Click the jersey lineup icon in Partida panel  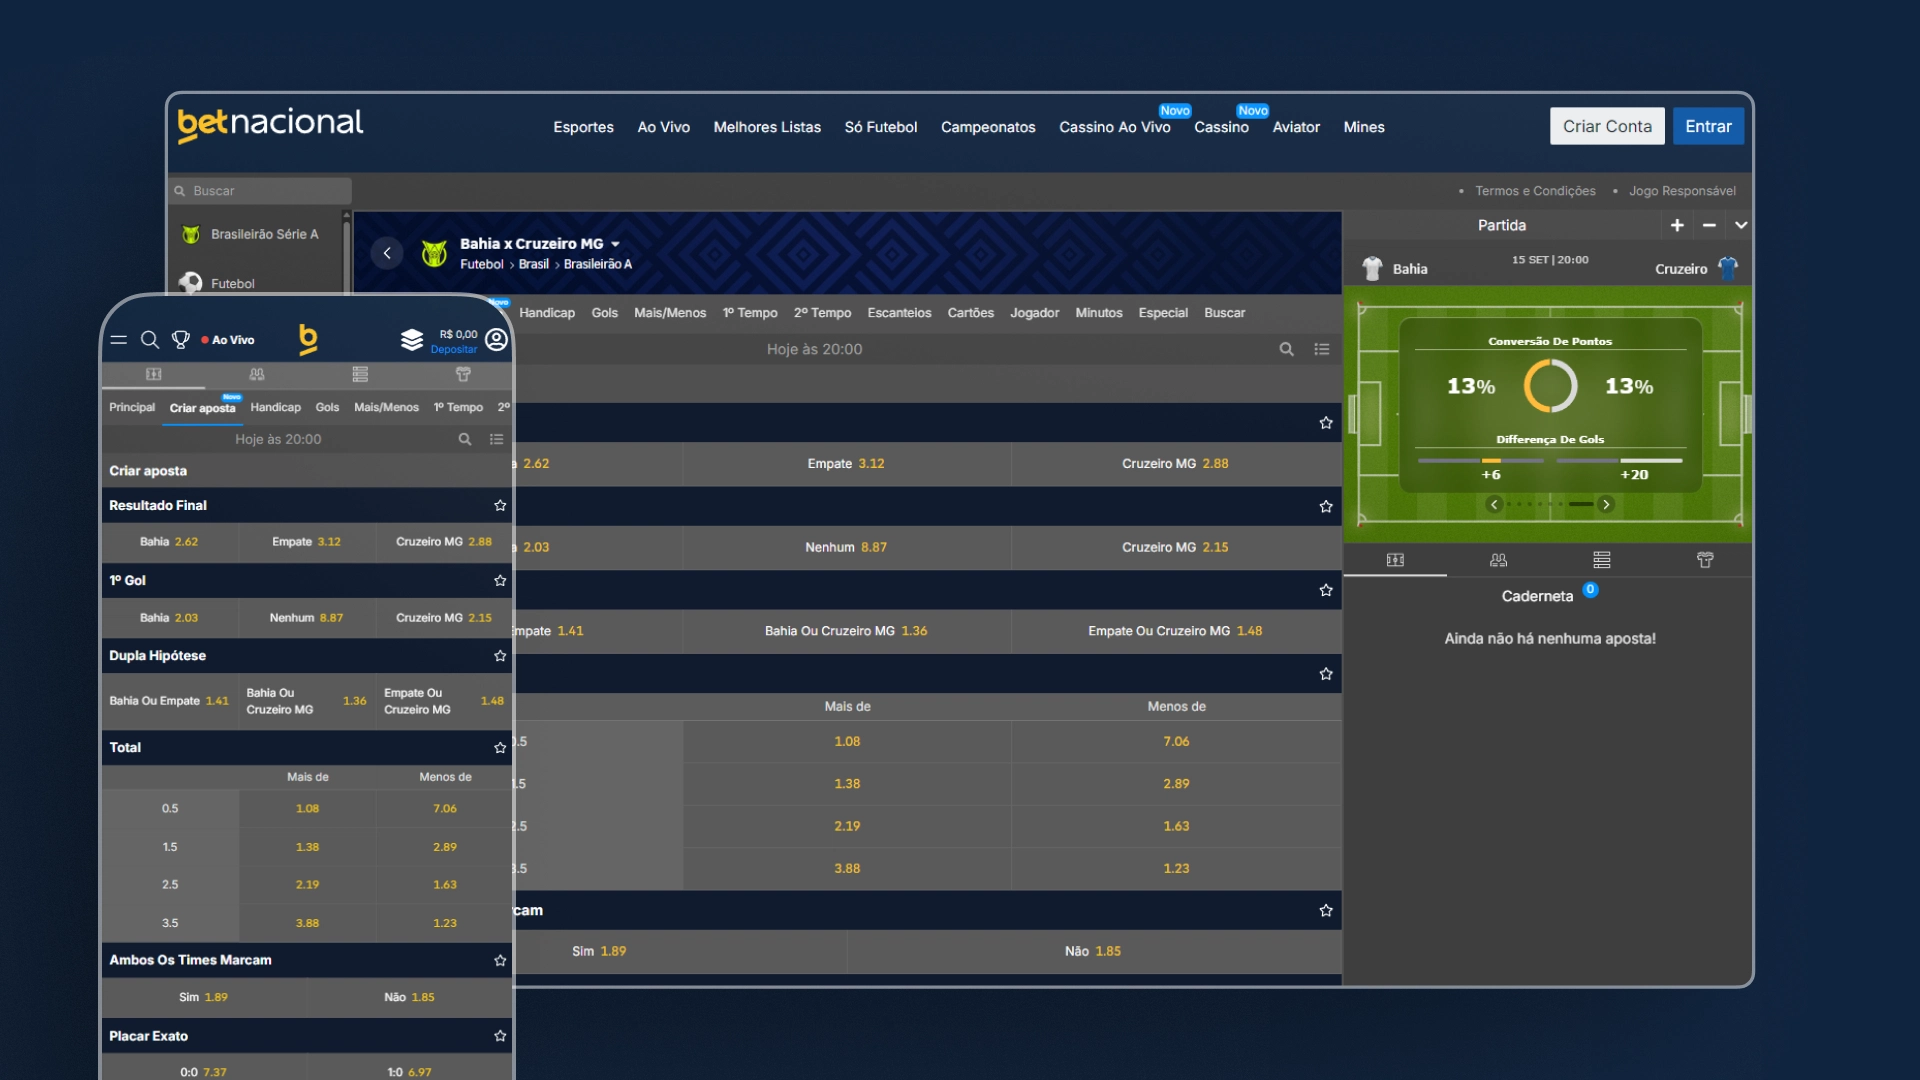click(x=1705, y=560)
